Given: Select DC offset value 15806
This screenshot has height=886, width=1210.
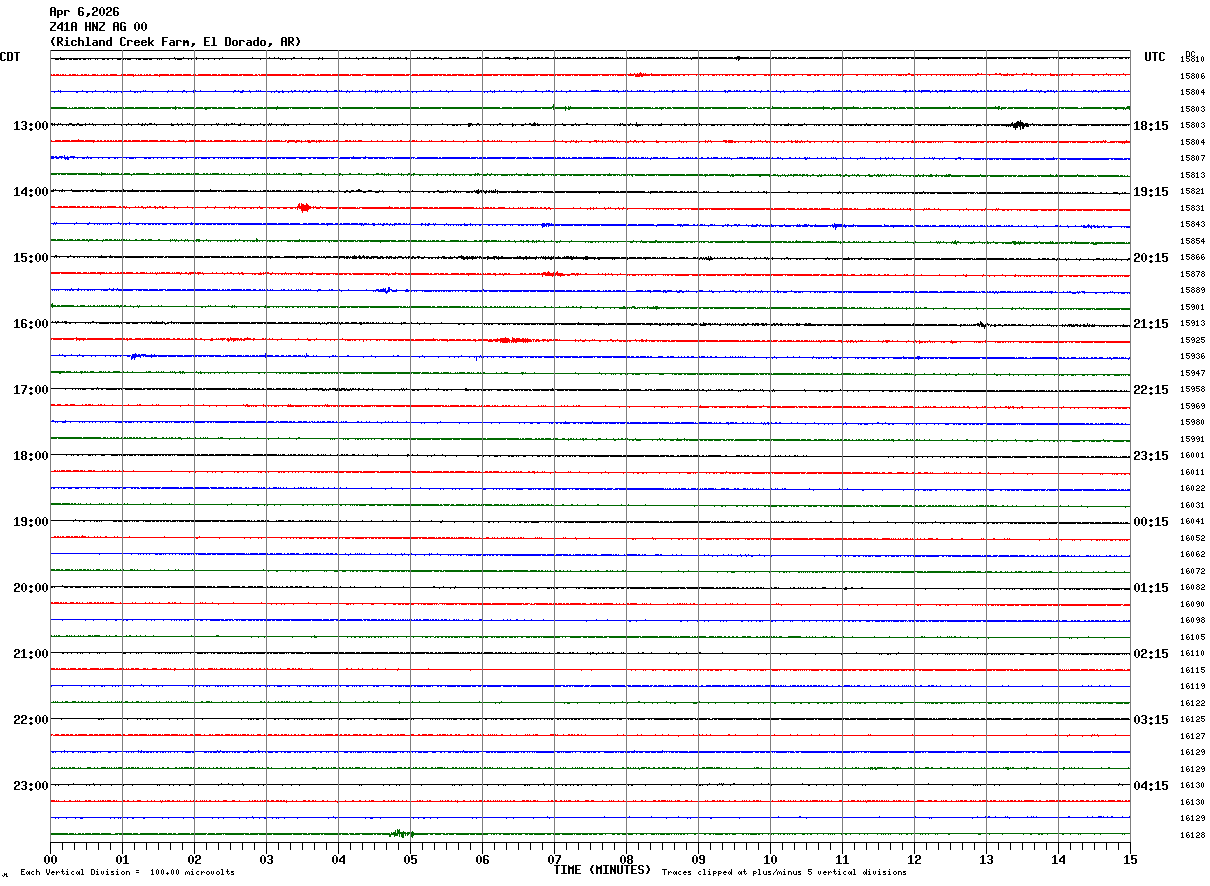Looking at the screenshot, I should pyautogui.click(x=1192, y=76).
